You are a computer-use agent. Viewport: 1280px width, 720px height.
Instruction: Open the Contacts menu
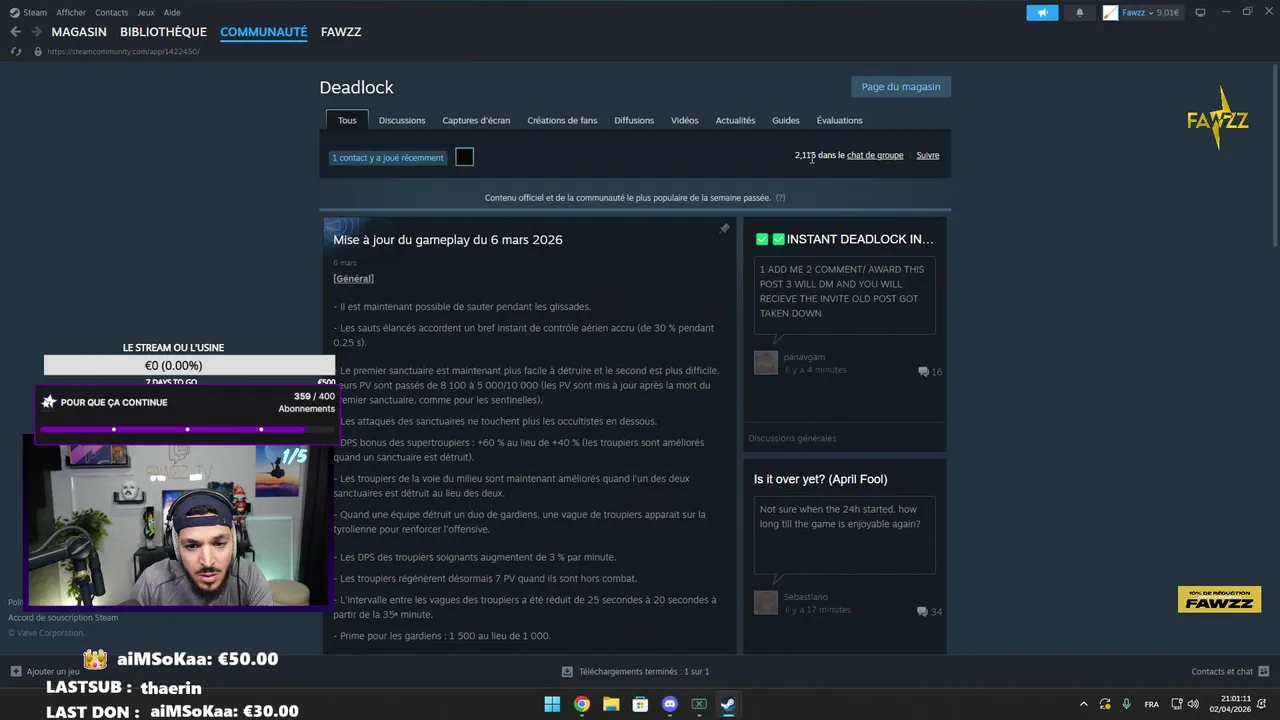click(x=111, y=12)
